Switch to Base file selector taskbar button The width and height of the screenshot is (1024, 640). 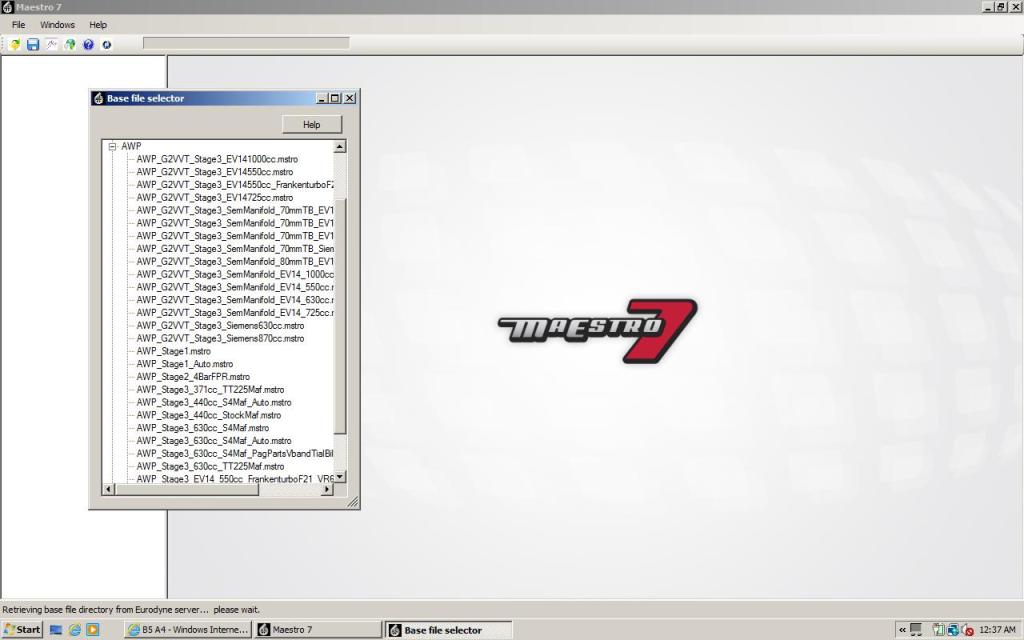[x=449, y=630]
